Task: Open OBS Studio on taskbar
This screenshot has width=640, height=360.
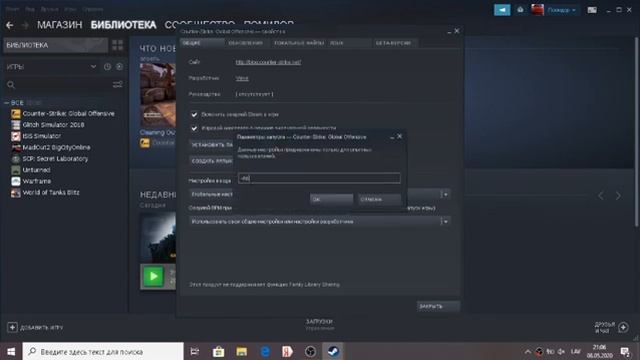Action: [x=310, y=351]
